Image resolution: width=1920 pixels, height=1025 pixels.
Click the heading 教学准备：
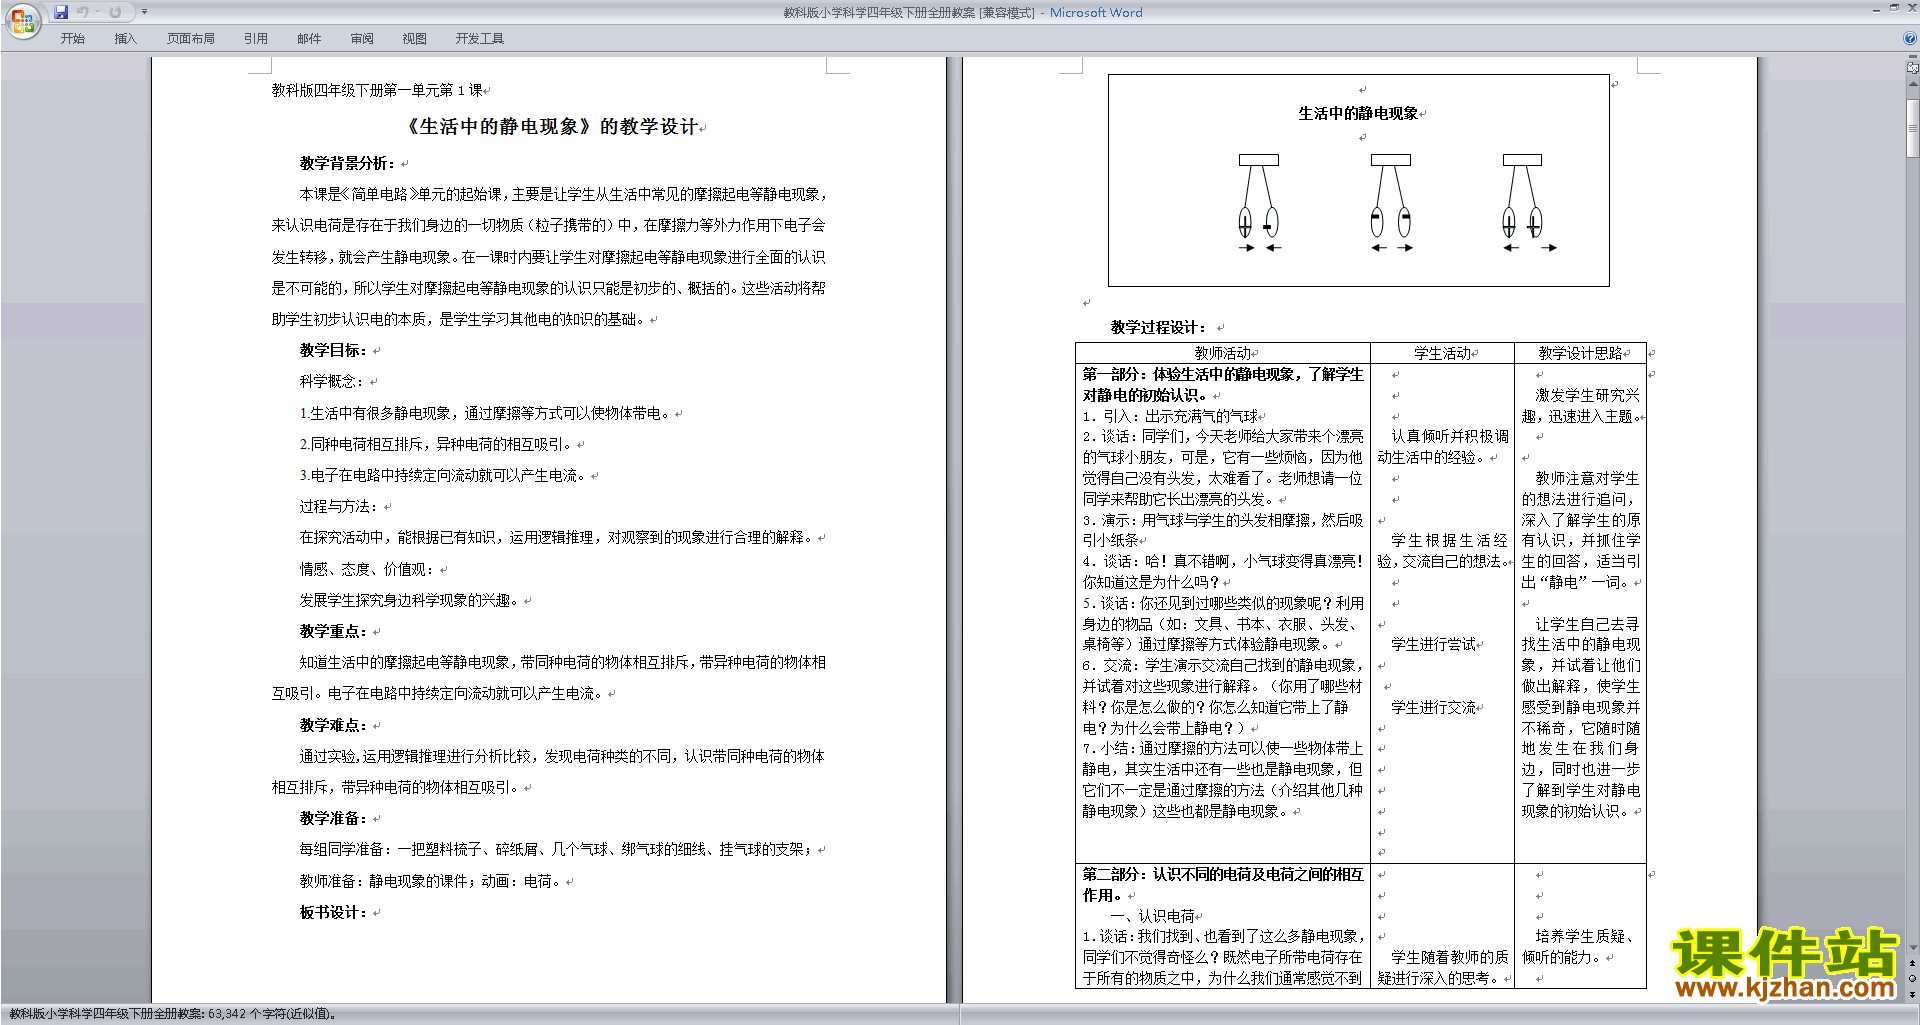(x=333, y=818)
